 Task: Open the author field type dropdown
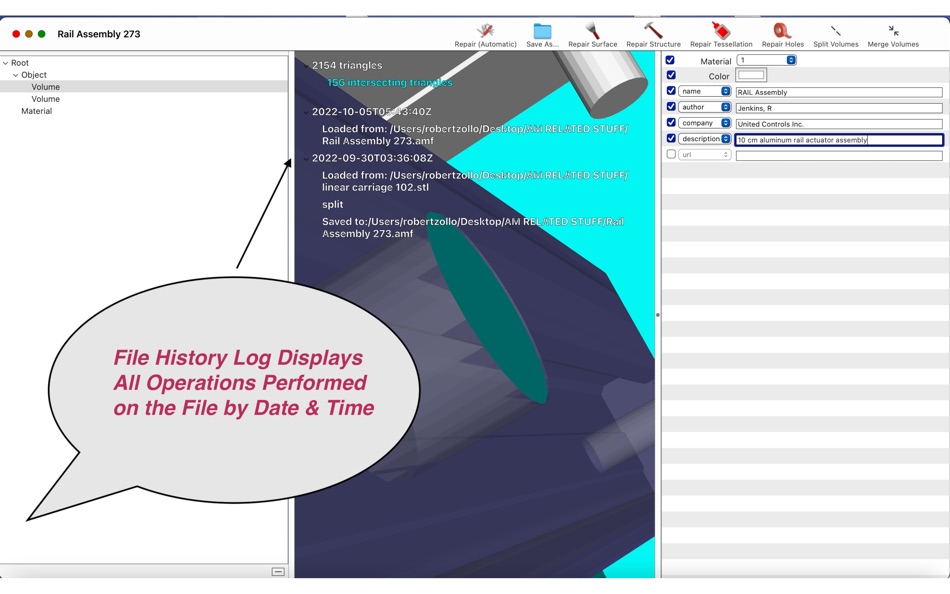pyautogui.click(x=705, y=107)
